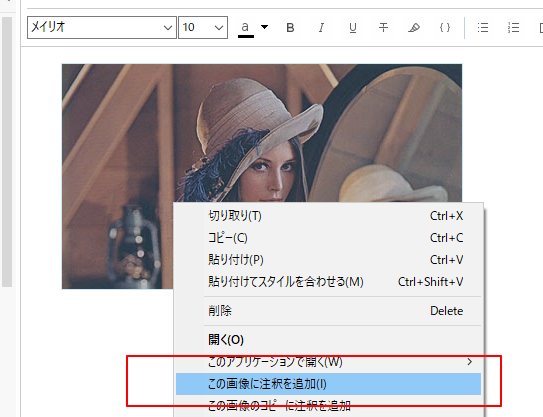The width and height of the screenshot is (543, 417).
Task: Select この画像に注釈を追加(I) menu item
Action: tap(328, 384)
